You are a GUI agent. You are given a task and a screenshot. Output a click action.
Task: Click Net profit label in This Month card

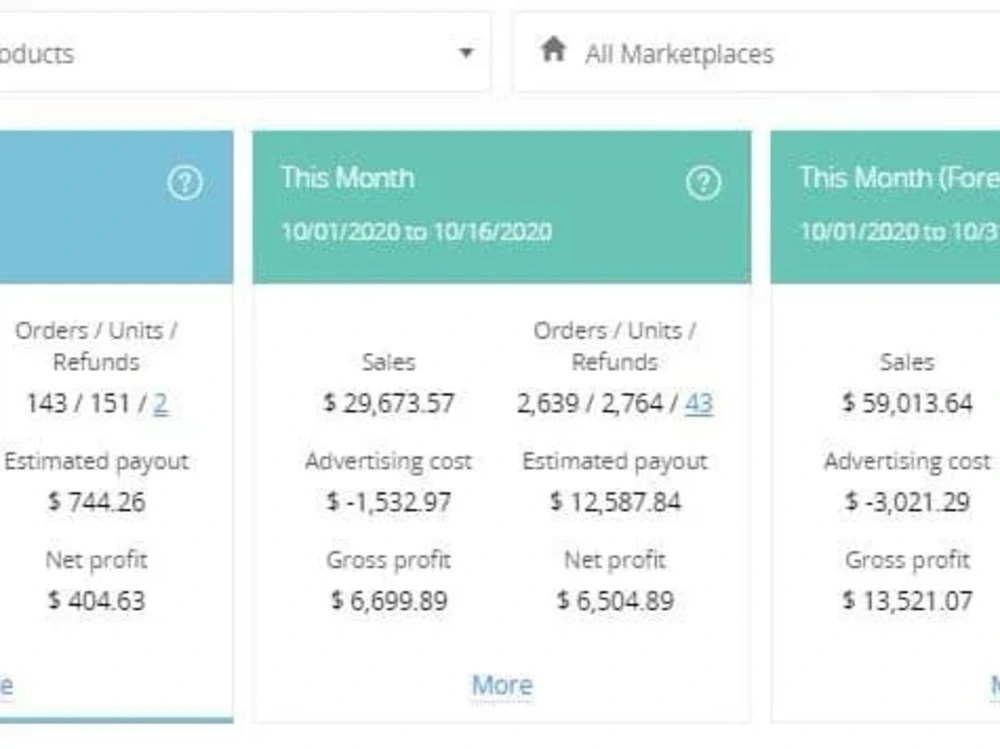pos(615,560)
